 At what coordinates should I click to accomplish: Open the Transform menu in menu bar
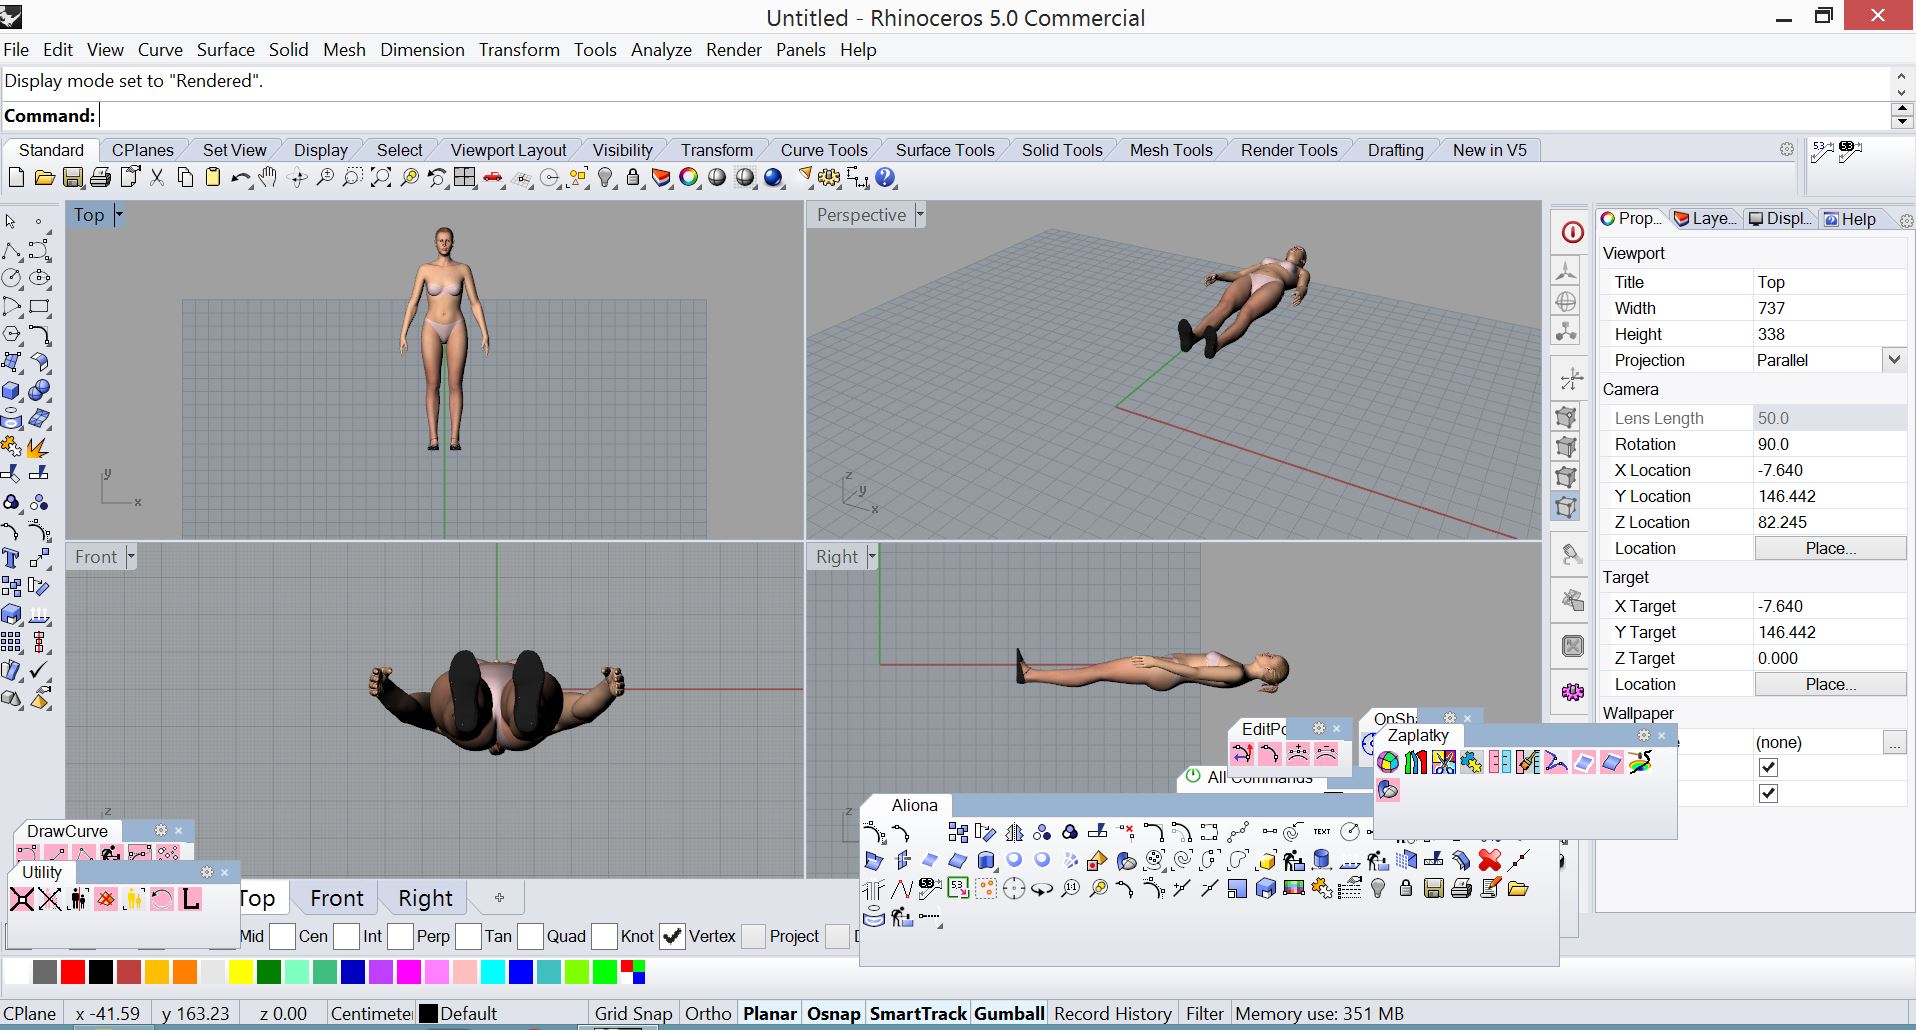point(518,50)
